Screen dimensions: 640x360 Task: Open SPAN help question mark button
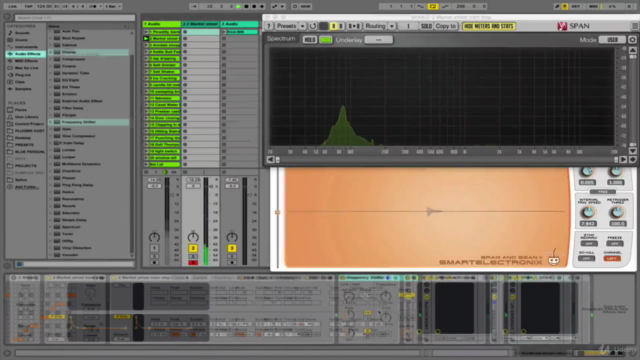click(x=269, y=26)
